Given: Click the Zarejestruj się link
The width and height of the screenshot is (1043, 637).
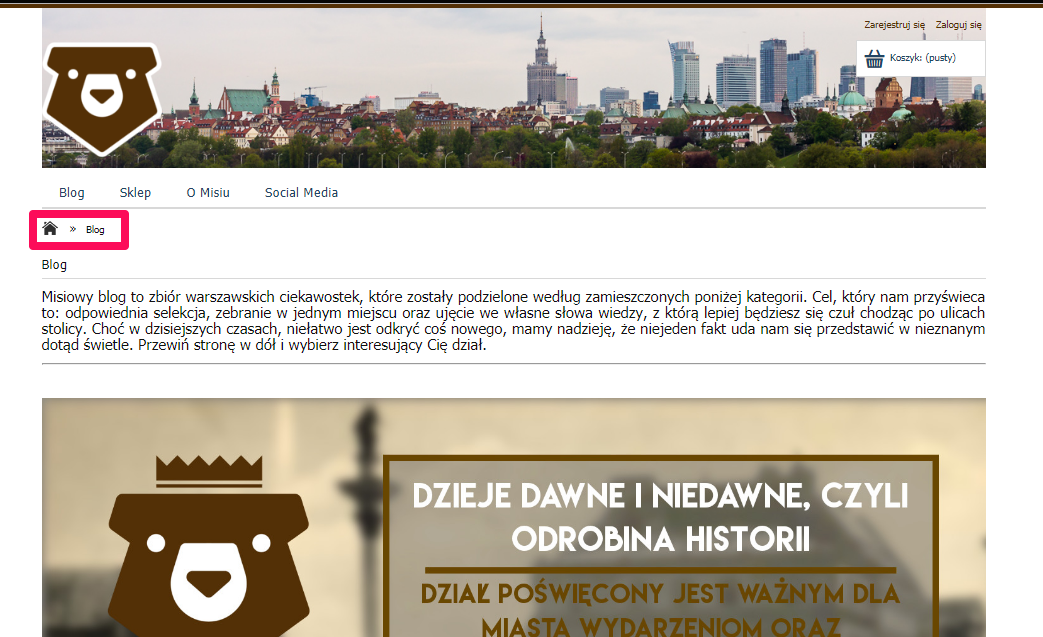Looking at the screenshot, I should [895, 25].
